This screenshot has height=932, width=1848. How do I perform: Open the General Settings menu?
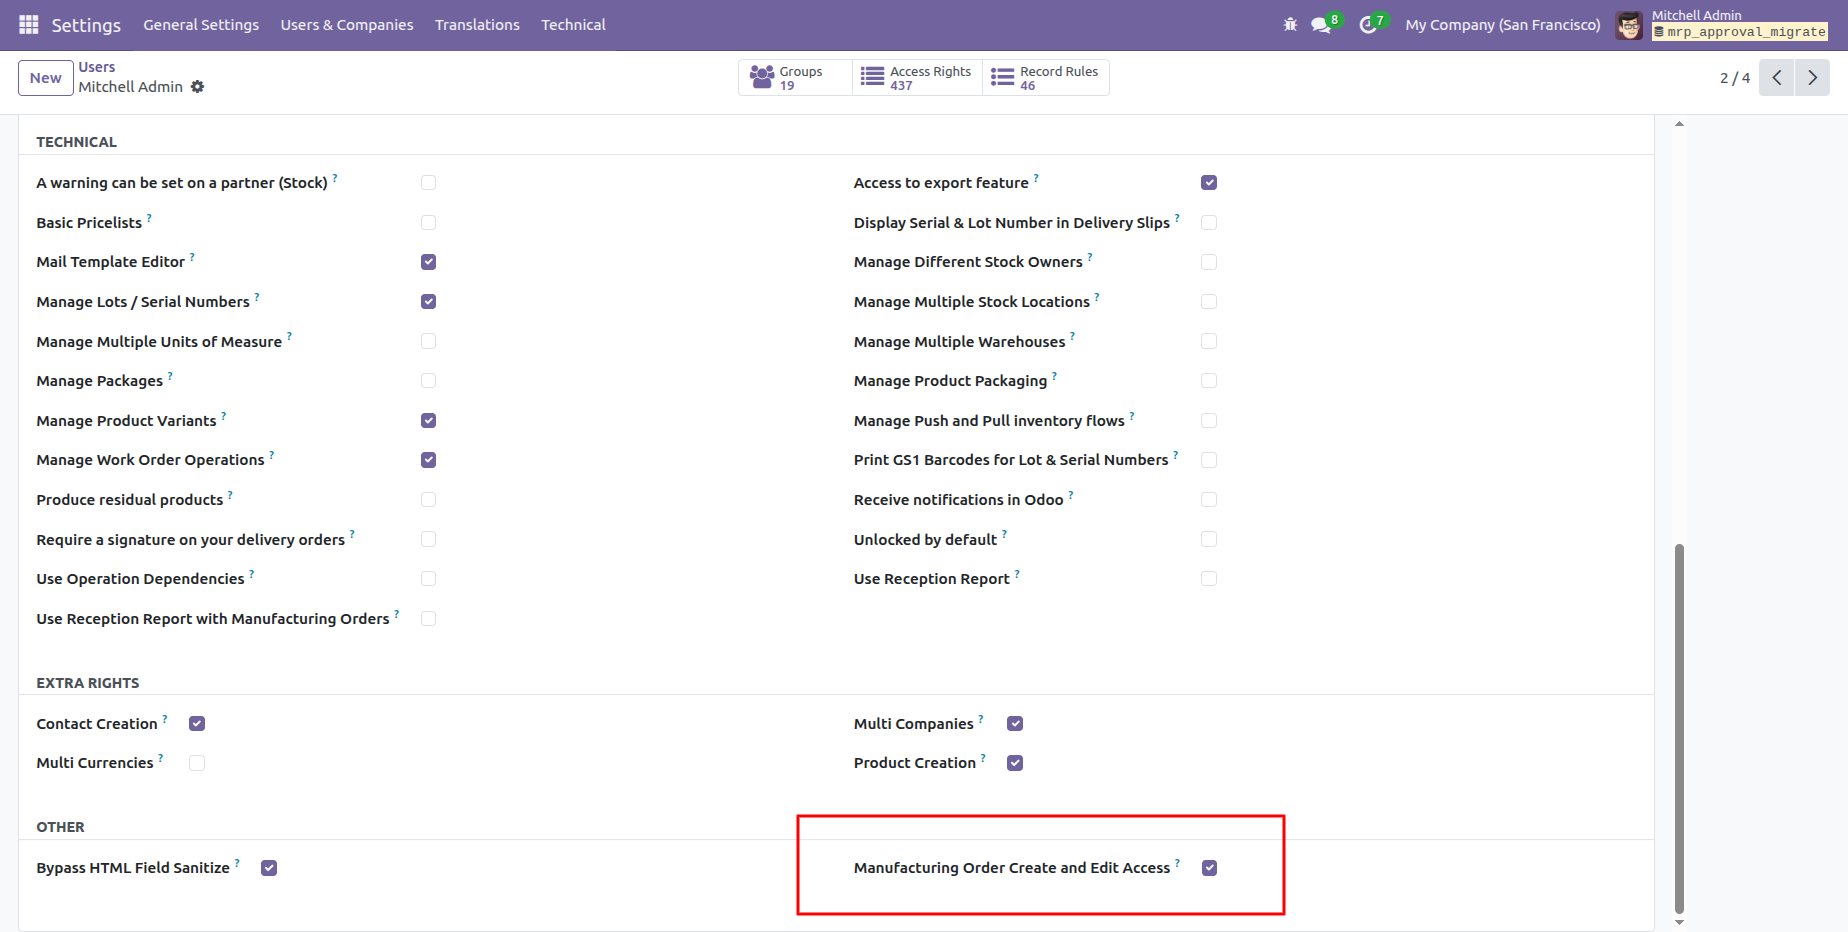201,25
